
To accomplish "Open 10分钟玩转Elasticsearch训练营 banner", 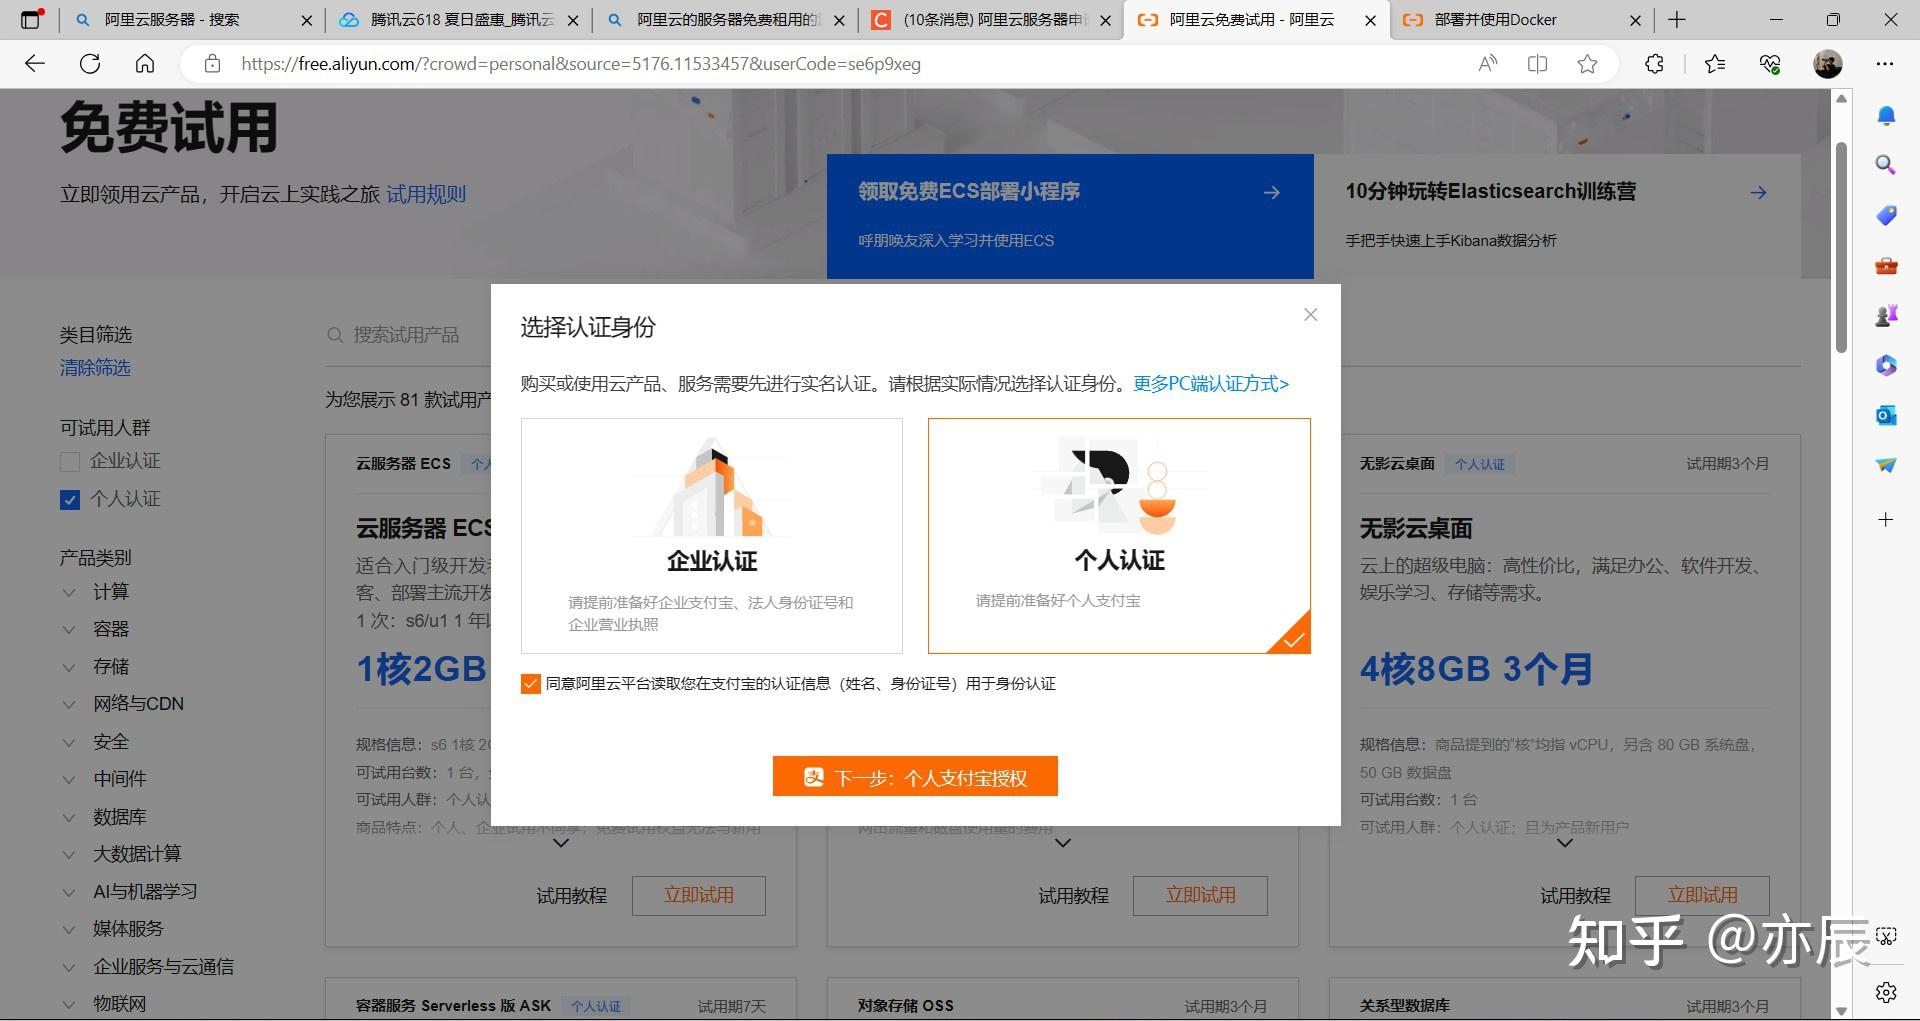I will [1557, 216].
